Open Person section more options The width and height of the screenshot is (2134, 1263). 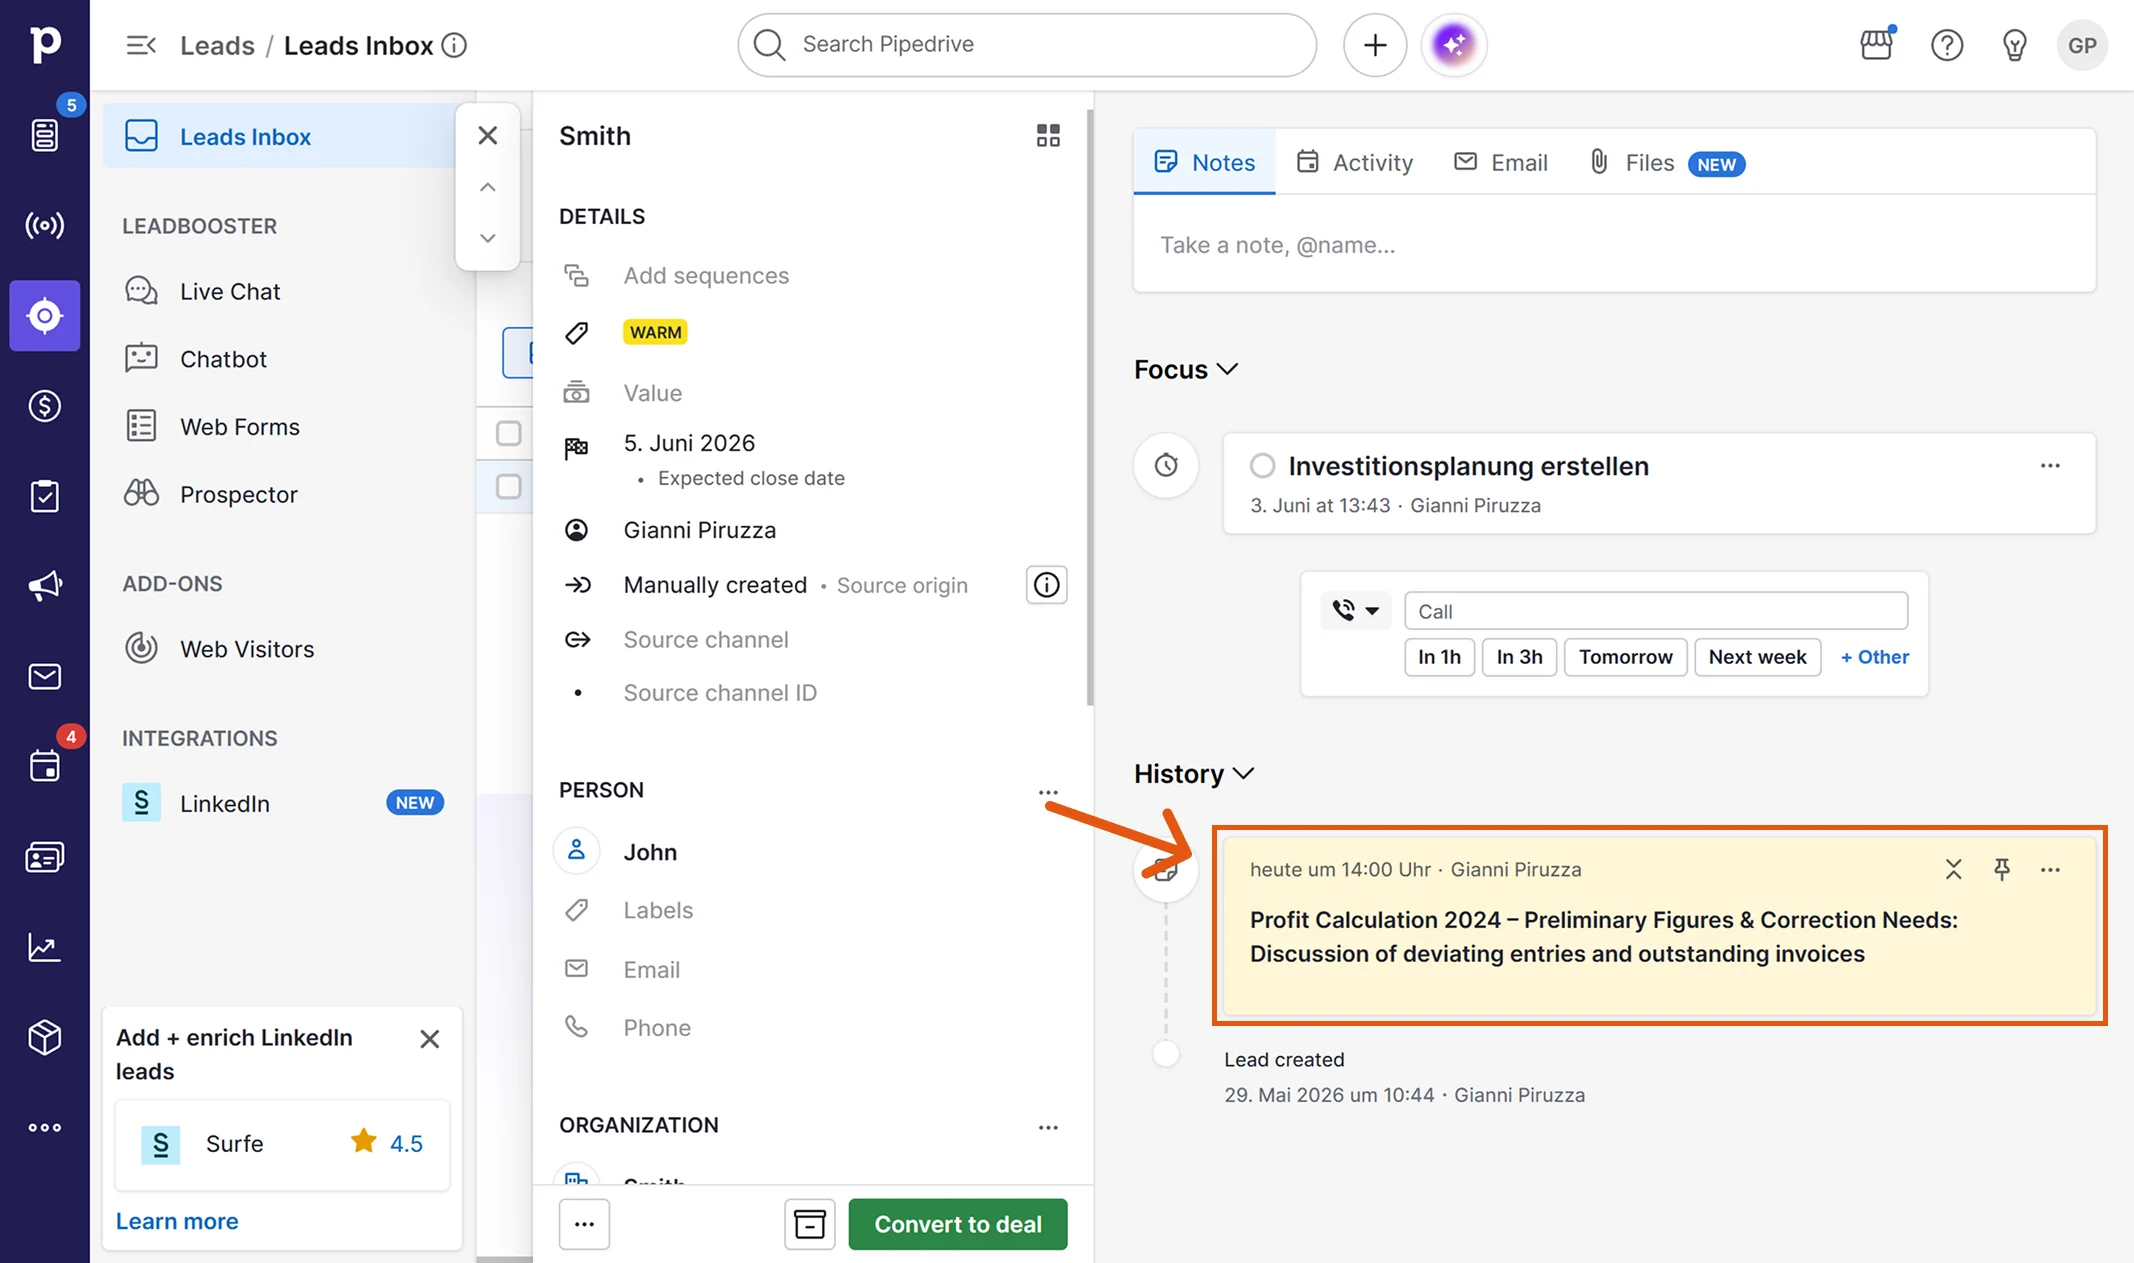tap(1048, 792)
